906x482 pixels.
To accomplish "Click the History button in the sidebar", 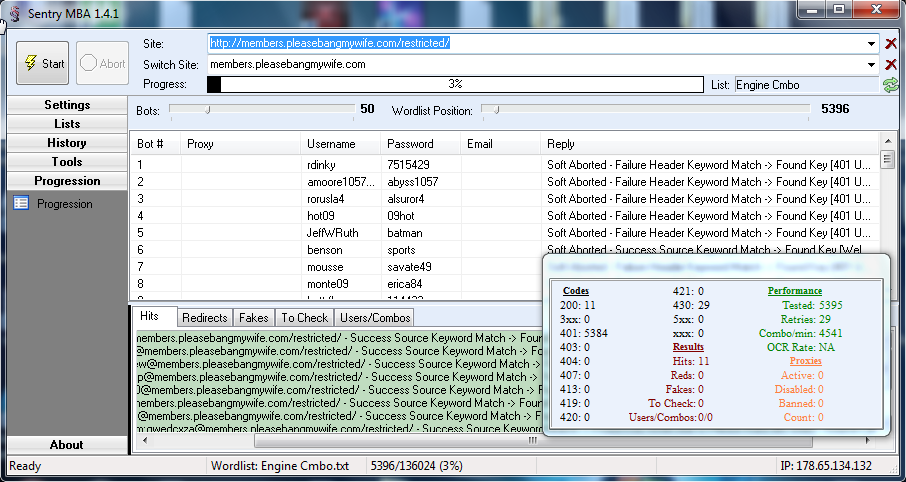I will pyautogui.click(x=67, y=143).
